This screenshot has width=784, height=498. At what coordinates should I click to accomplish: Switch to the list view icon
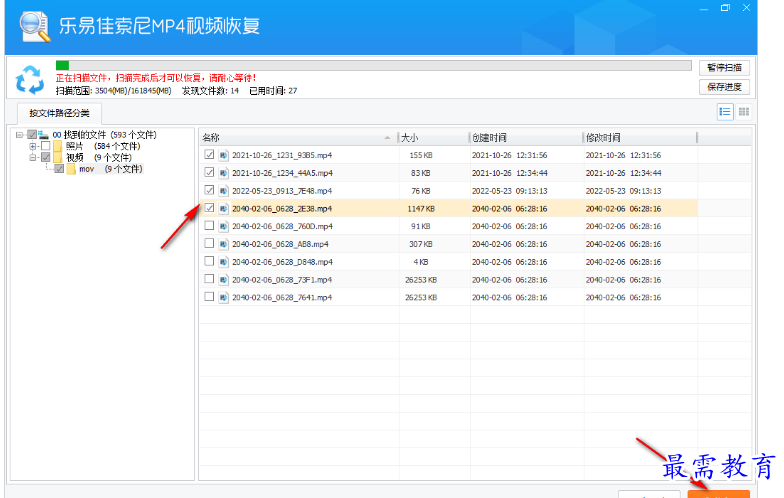point(725,112)
